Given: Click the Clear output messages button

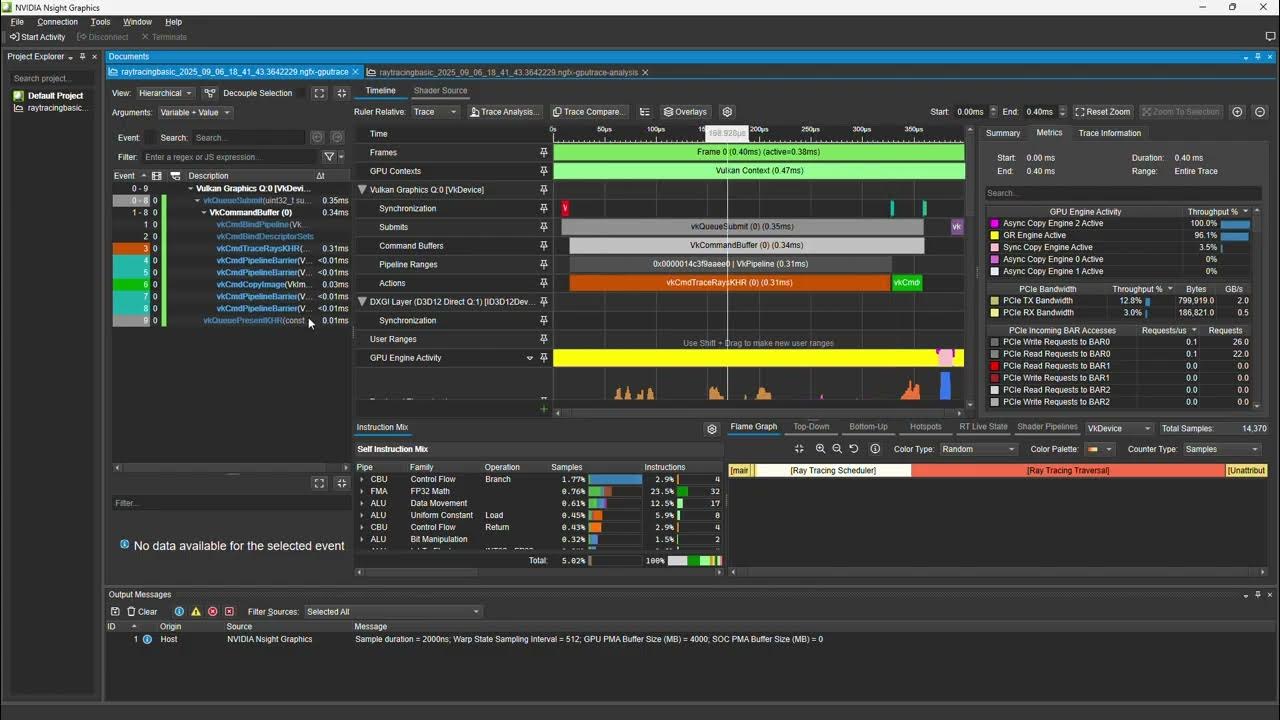Looking at the screenshot, I should click(x=142, y=612).
